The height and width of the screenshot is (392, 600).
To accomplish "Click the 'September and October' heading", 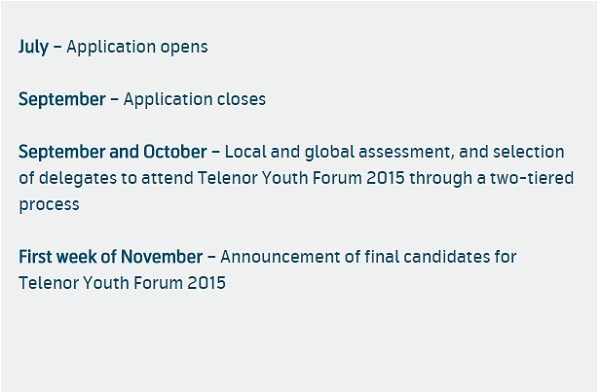I will 113,152.
